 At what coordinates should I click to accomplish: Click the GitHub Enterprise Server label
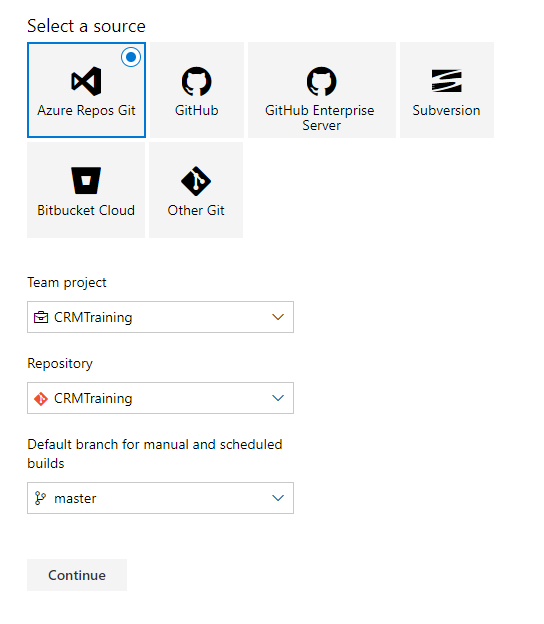[320, 118]
